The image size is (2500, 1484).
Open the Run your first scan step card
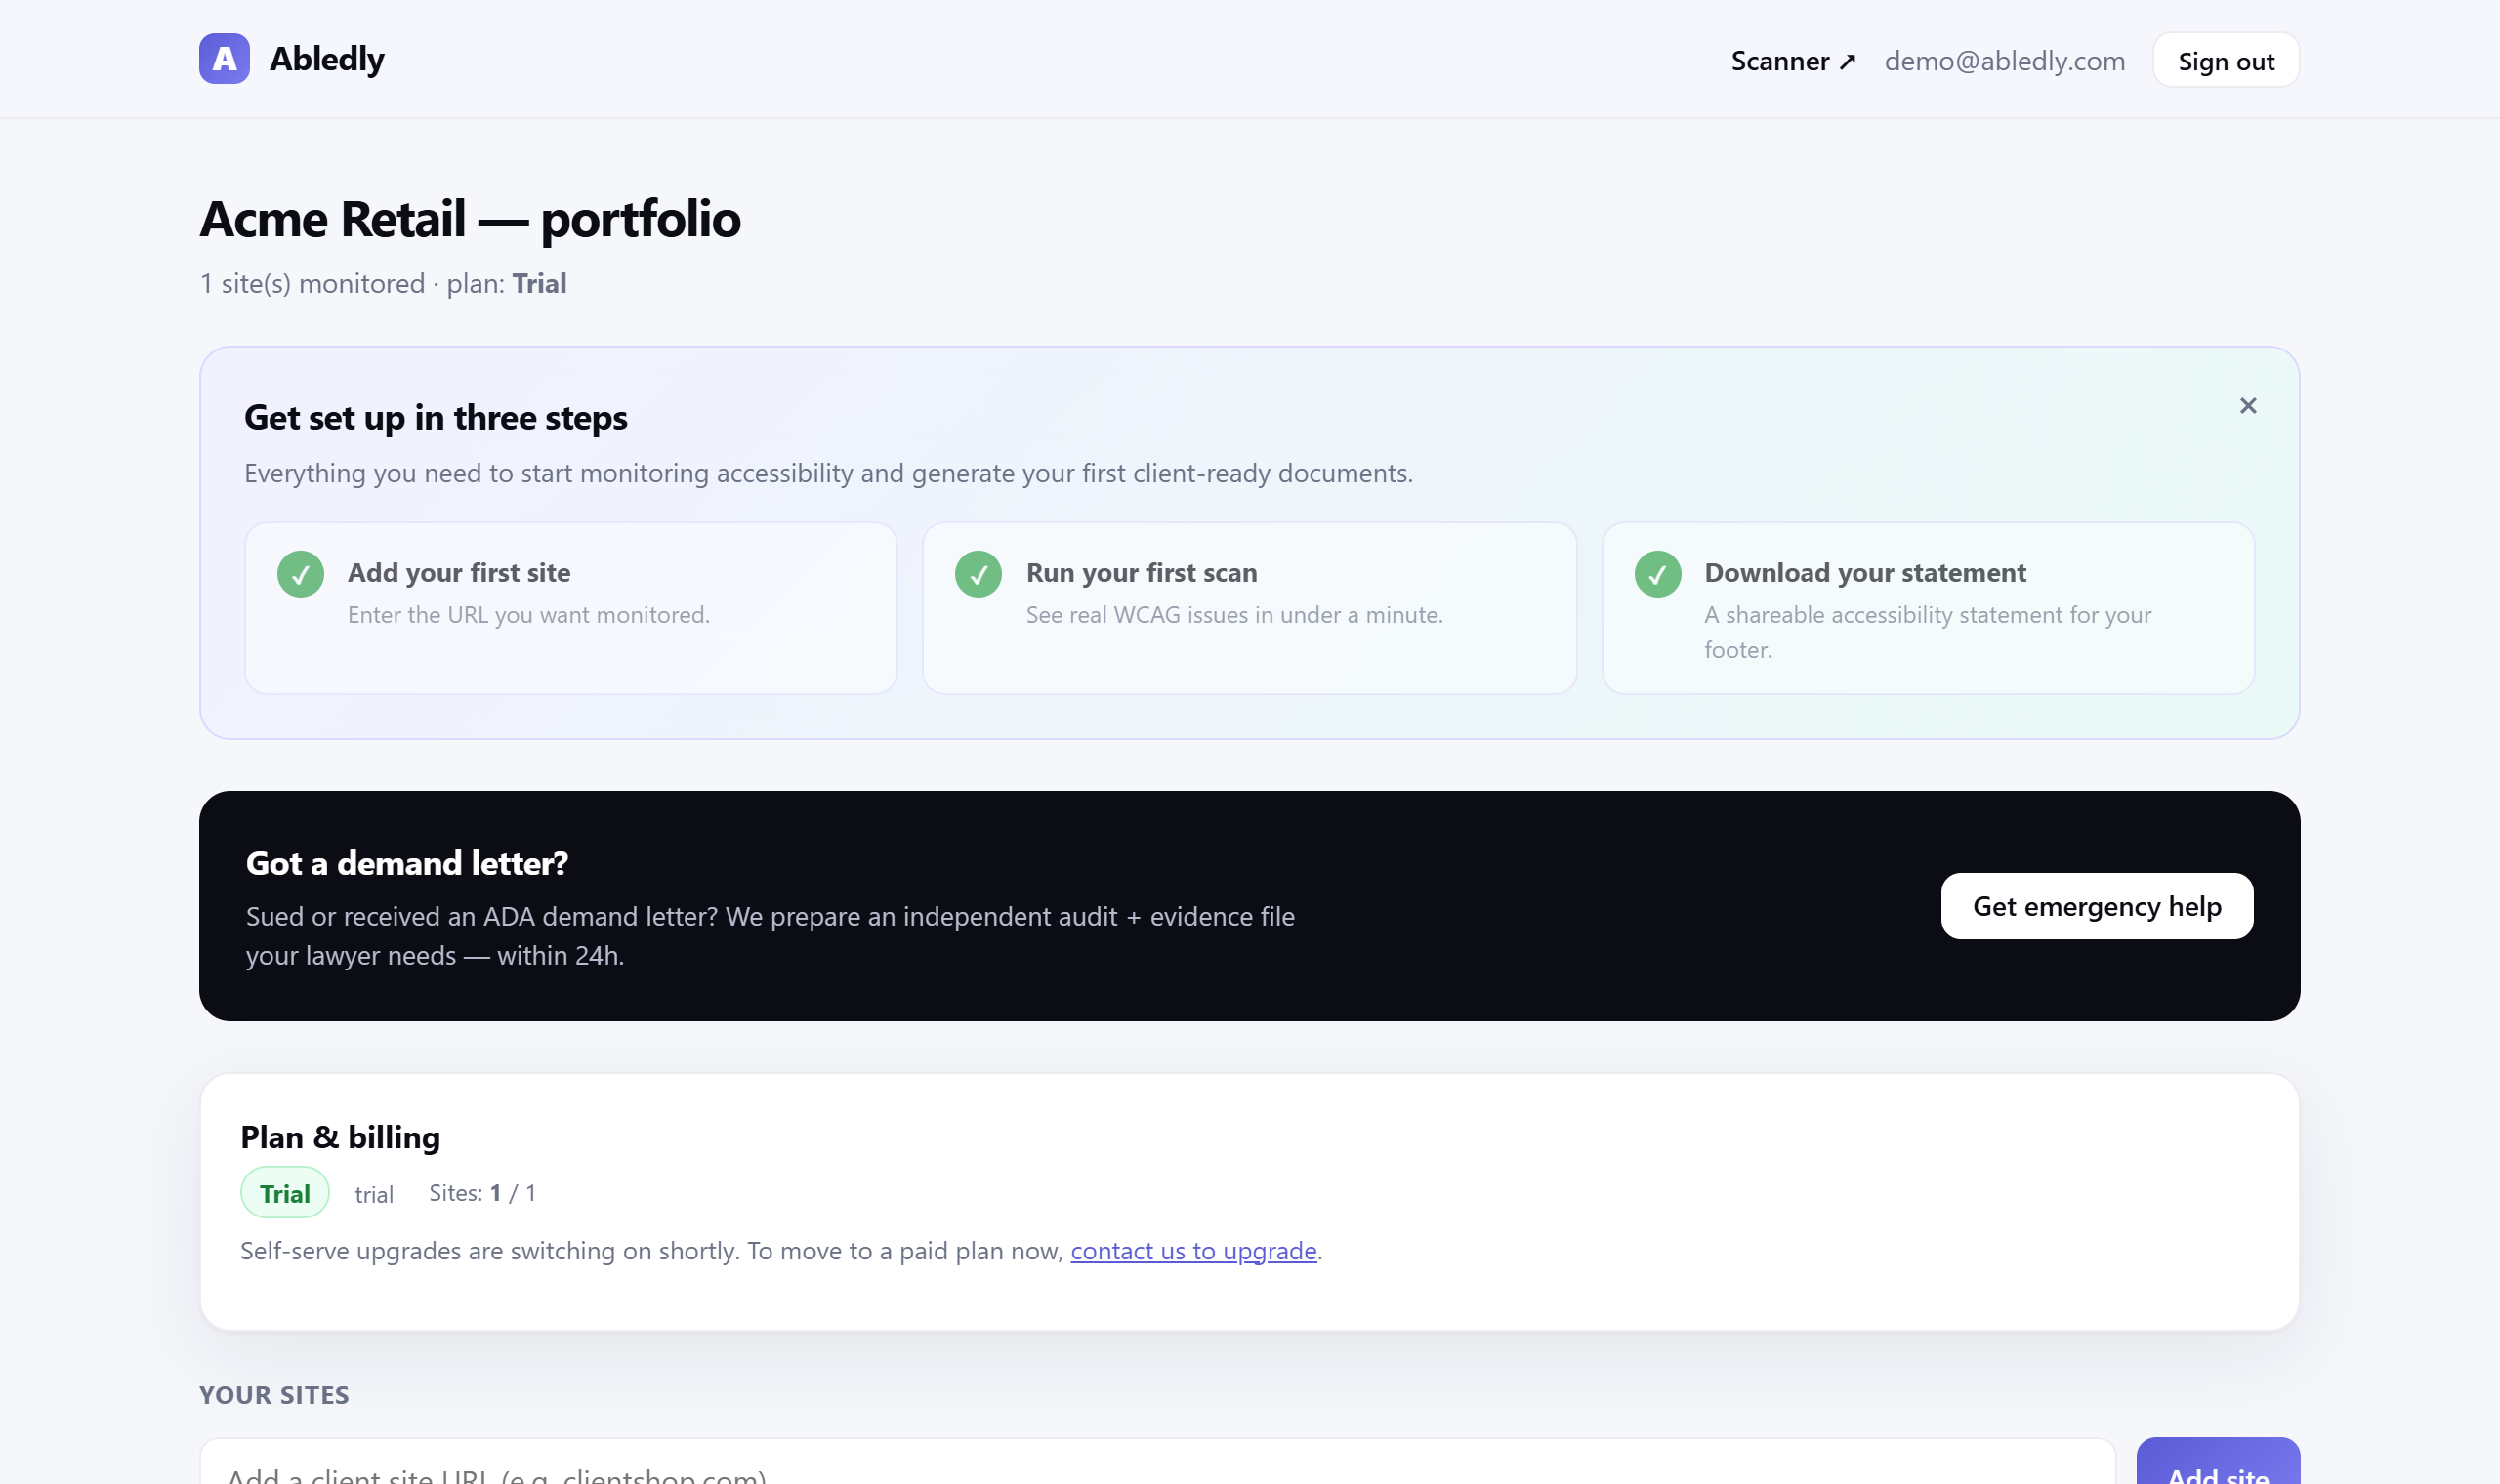[x=1249, y=608]
